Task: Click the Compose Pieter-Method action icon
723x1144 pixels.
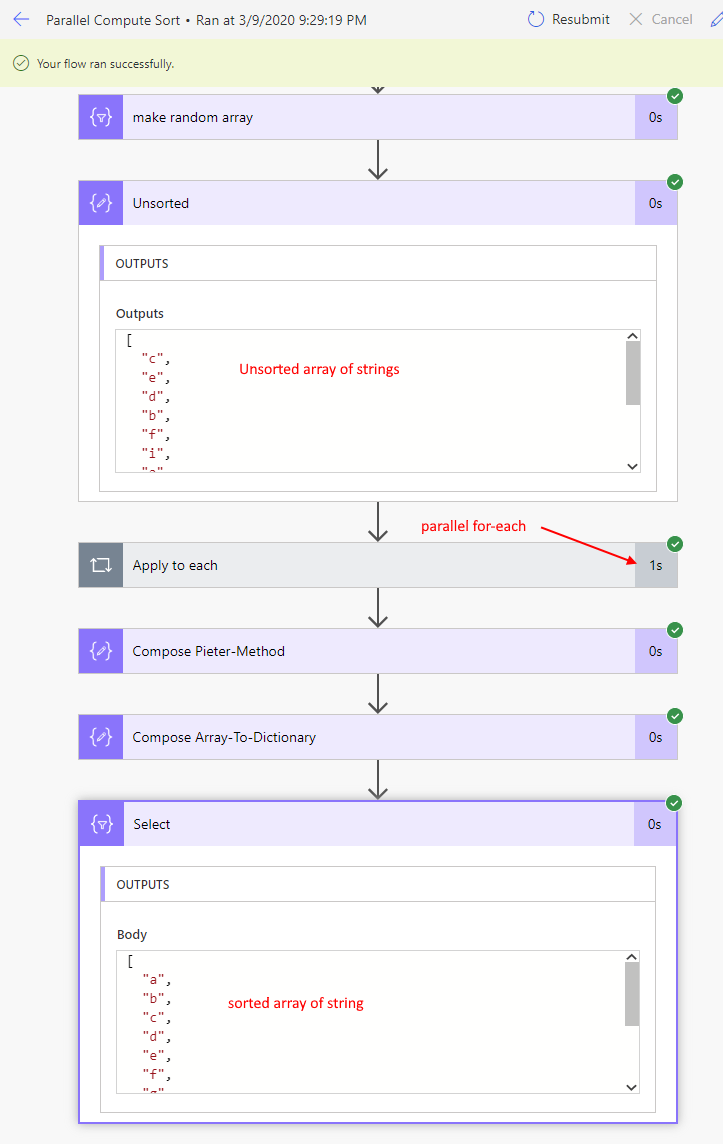Action: coord(100,651)
